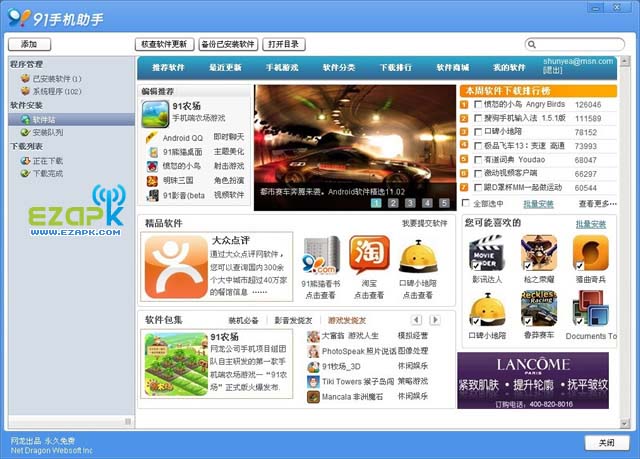Open 91影音 icon in 编辑推荐

153,195
